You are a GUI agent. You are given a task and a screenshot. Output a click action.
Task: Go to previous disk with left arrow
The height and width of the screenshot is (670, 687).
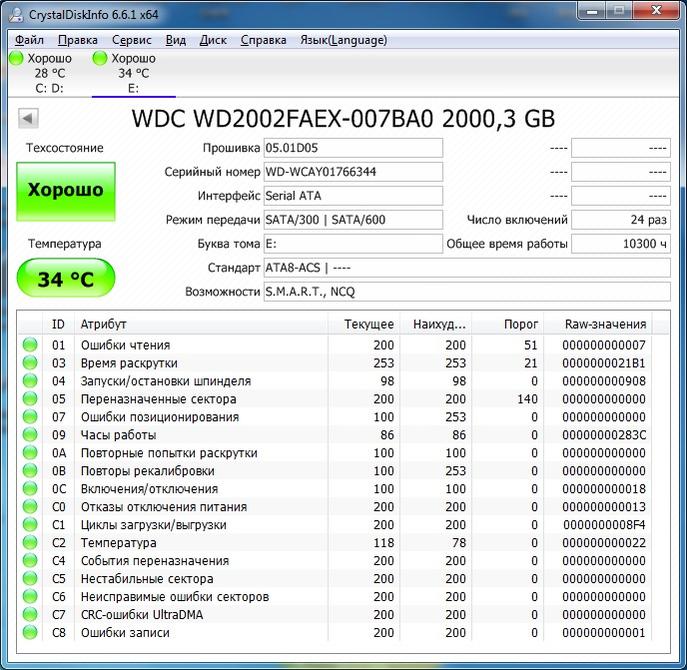point(28,118)
